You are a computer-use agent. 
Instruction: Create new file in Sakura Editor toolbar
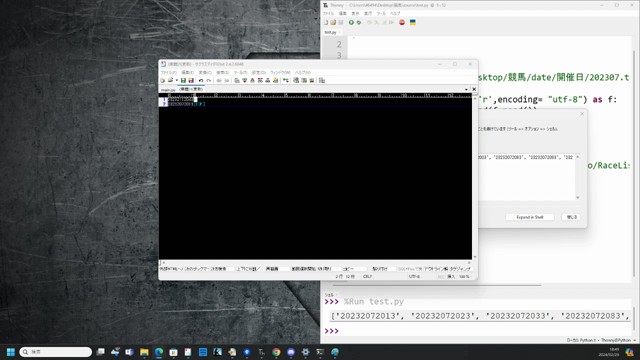[162, 80]
